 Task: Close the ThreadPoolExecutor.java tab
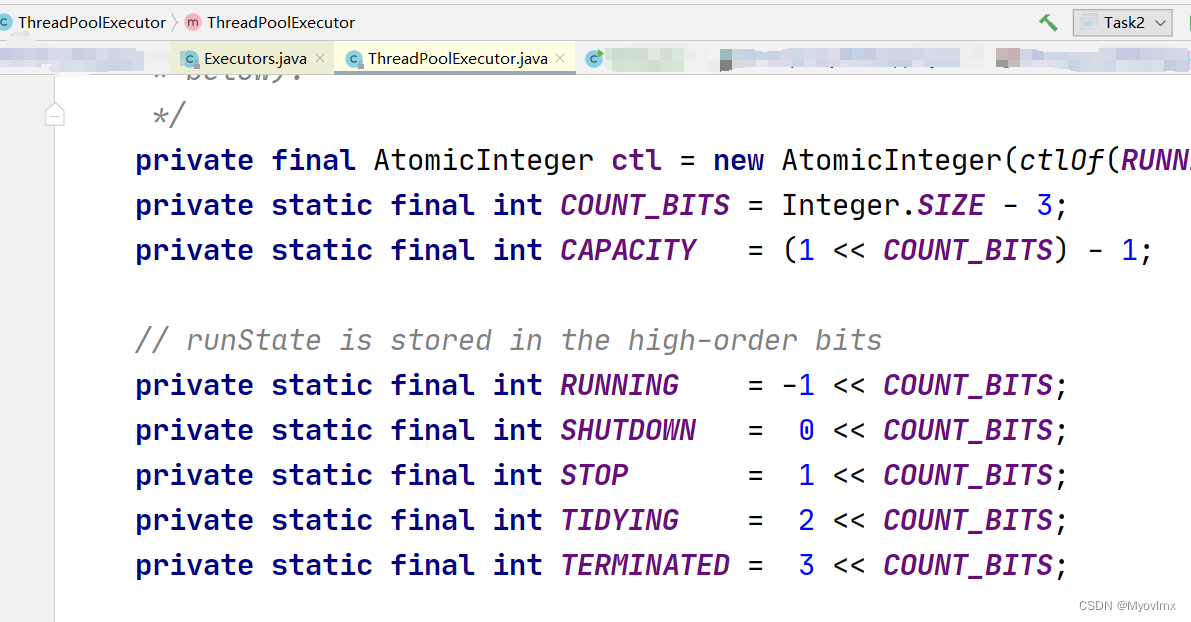tap(560, 58)
